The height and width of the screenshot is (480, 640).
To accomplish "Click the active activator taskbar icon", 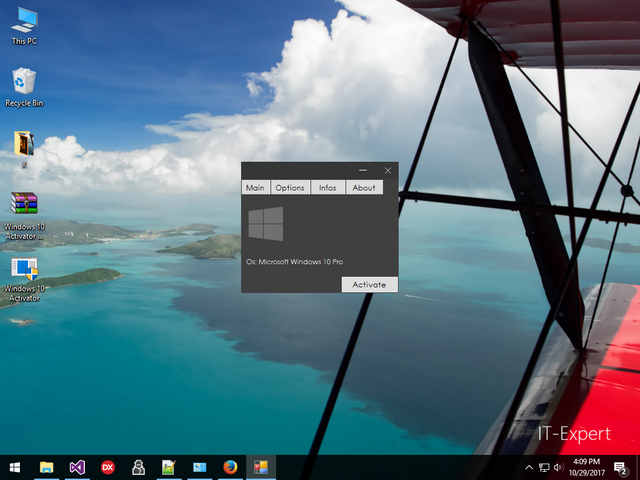I will click(x=261, y=467).
